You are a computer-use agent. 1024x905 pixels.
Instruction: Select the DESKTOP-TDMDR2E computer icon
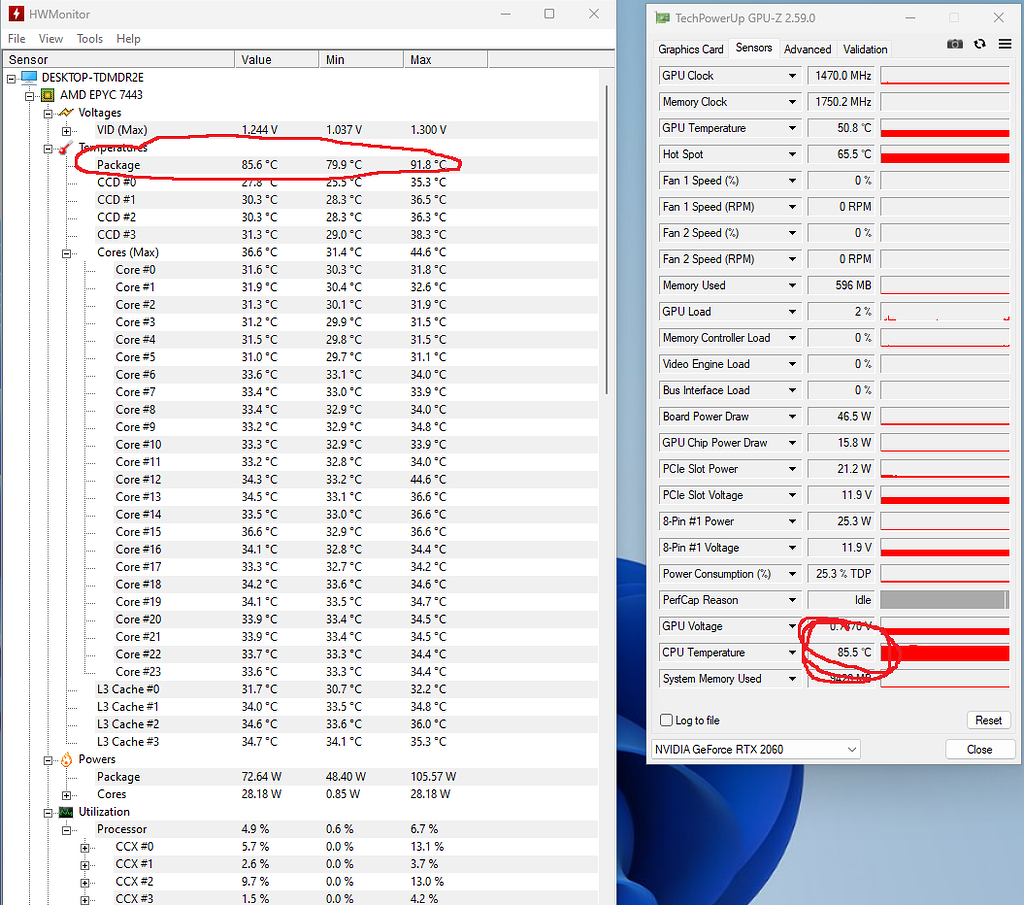click(27, 76)
